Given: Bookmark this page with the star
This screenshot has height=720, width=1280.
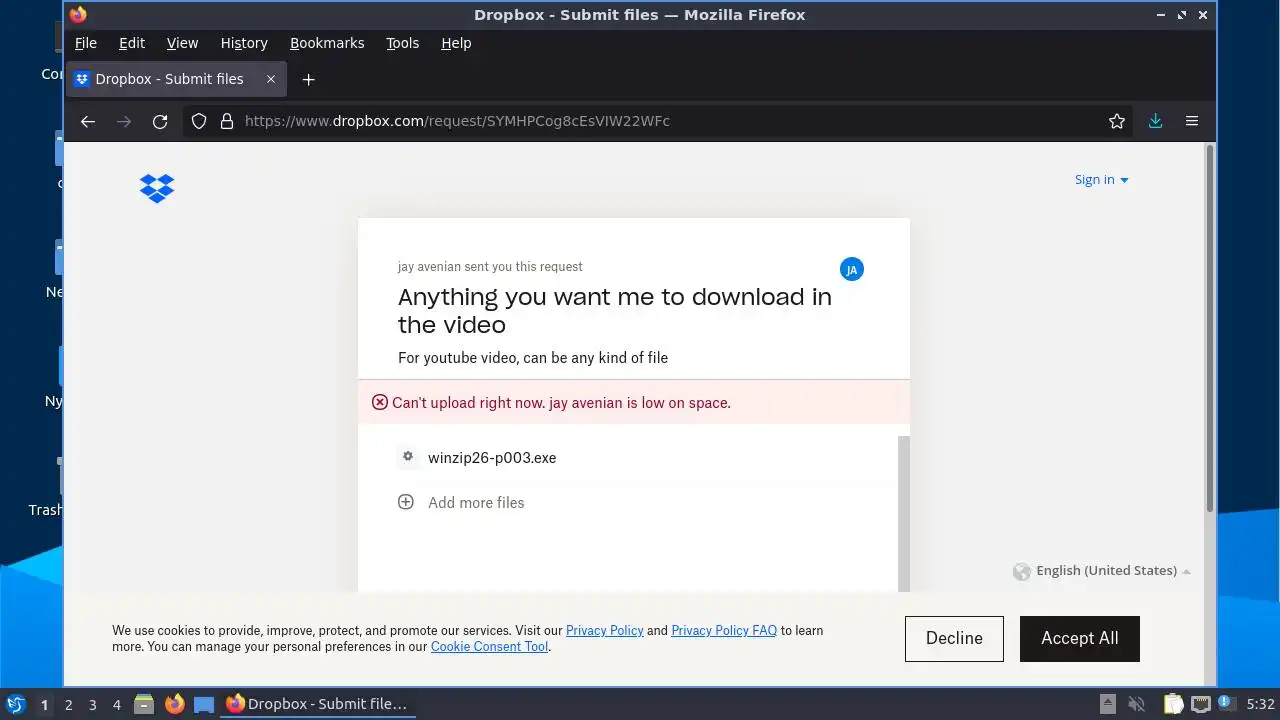Looking at the screenshot, I should [1117, 121].
